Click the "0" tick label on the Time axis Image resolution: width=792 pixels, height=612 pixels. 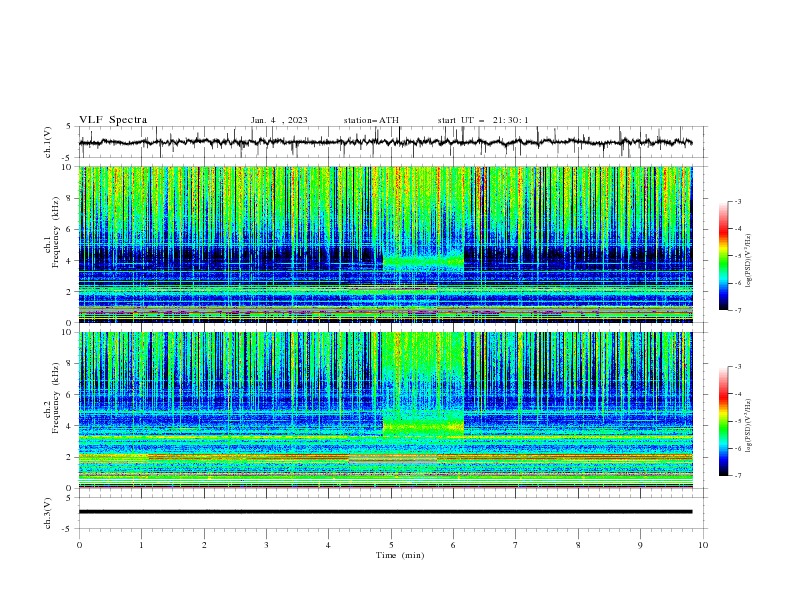pyautogui.click(x=79, y=545)
